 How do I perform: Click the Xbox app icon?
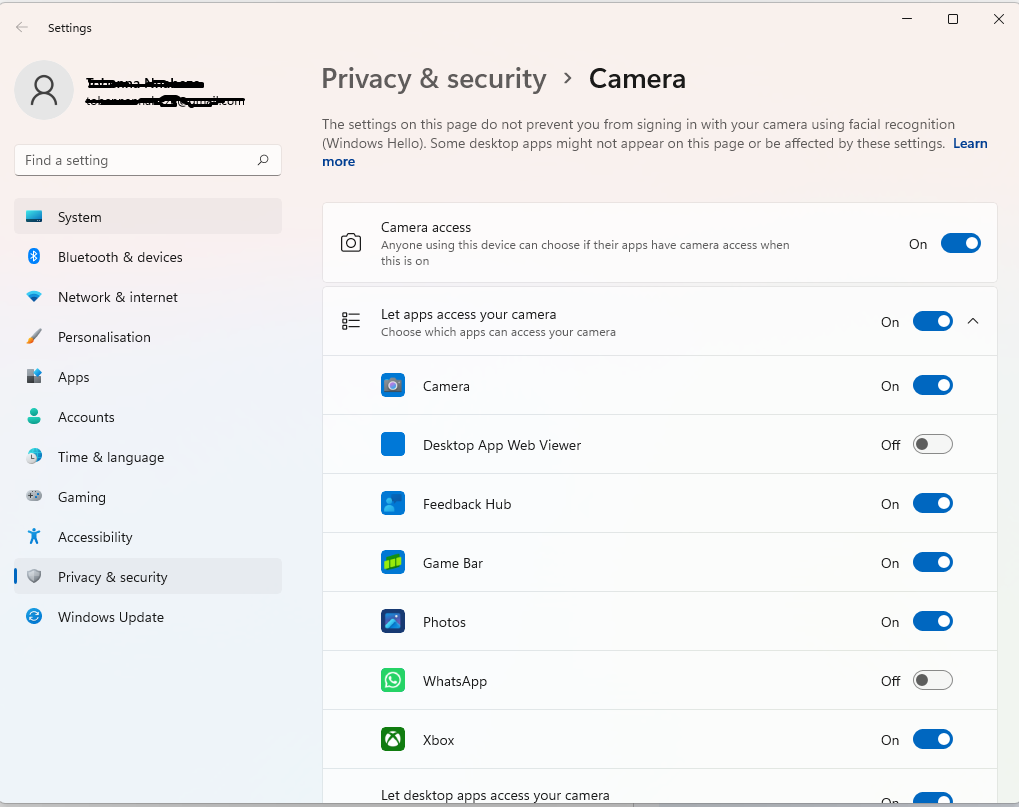pos(393,740)
